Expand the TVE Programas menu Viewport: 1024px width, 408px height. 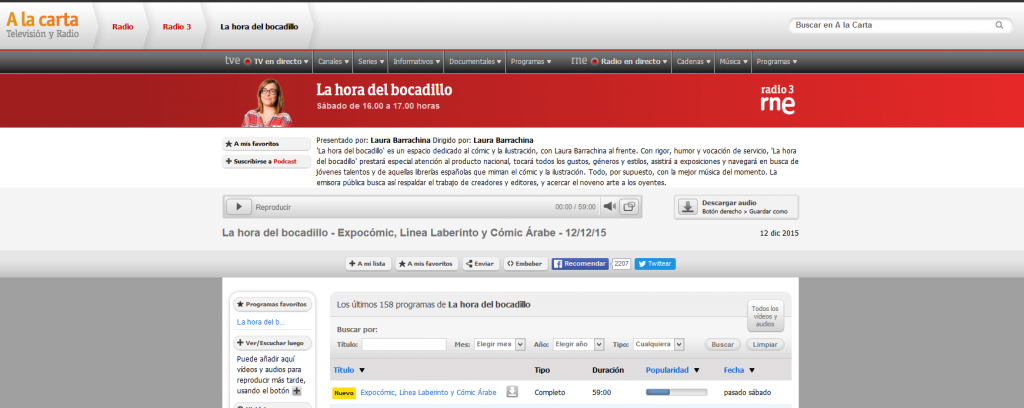[x=531, y=61]
